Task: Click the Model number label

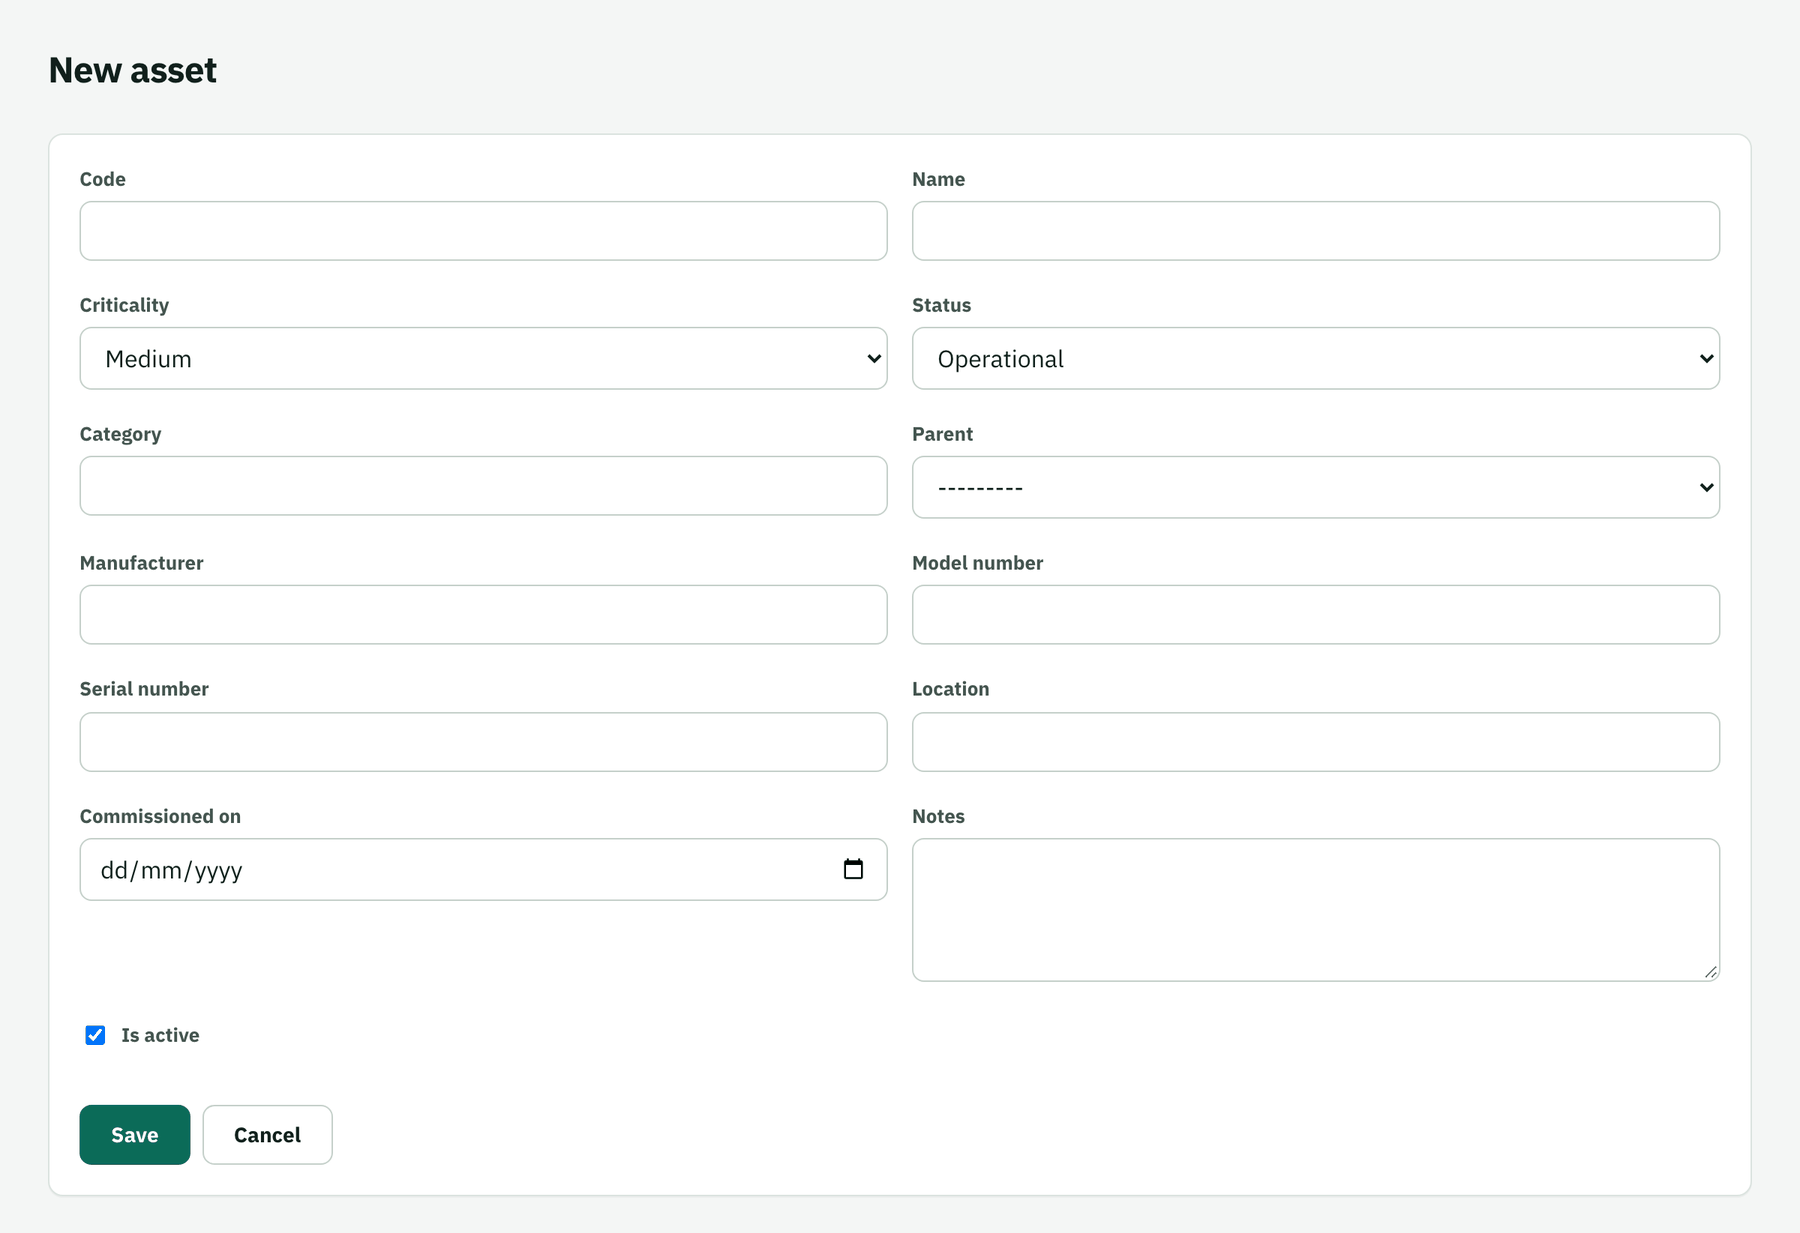Action: [977, 563]
